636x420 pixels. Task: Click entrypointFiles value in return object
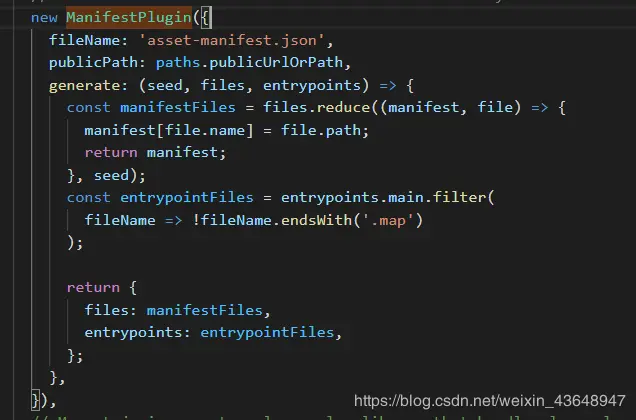[267, 333]
